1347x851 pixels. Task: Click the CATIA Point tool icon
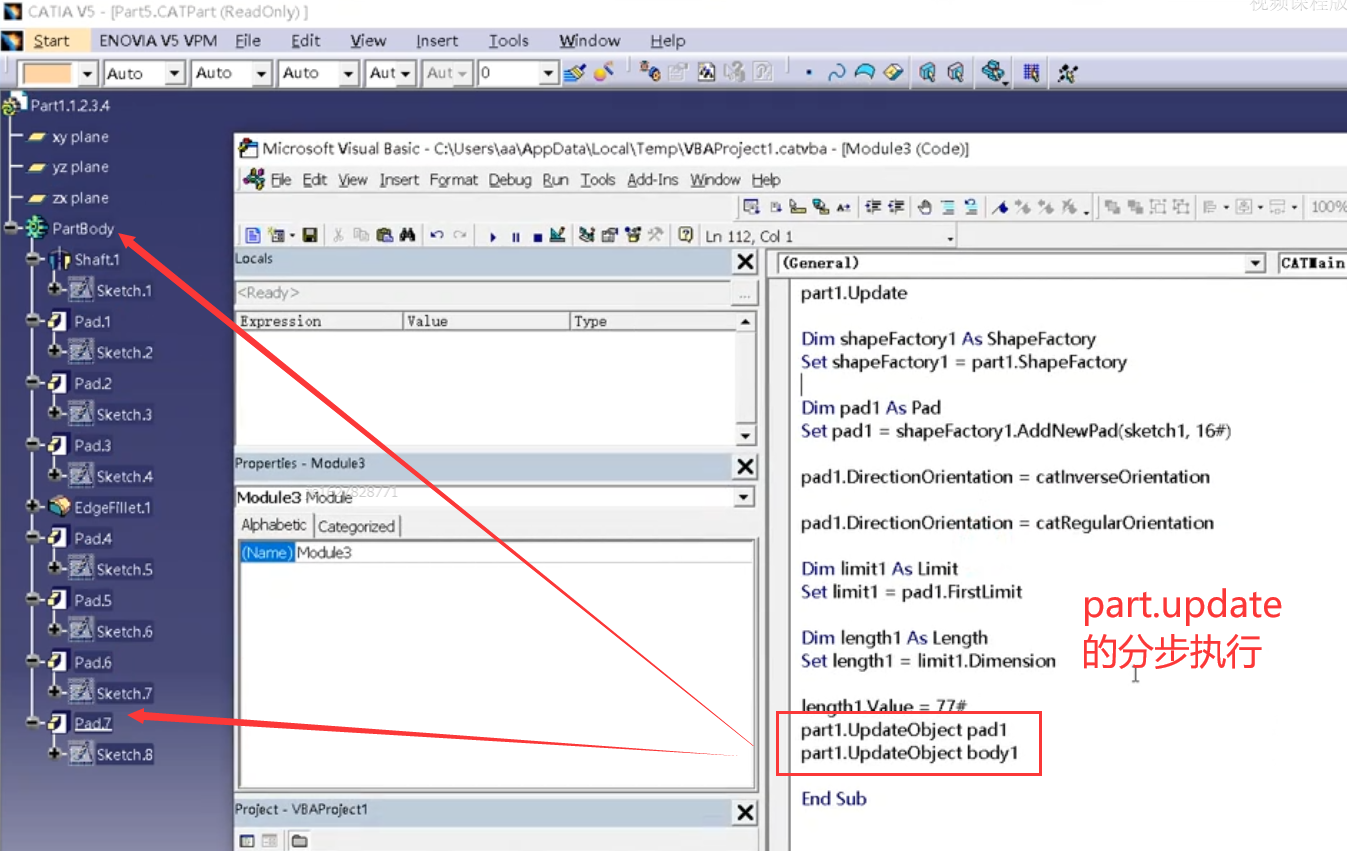coord(808,73)
